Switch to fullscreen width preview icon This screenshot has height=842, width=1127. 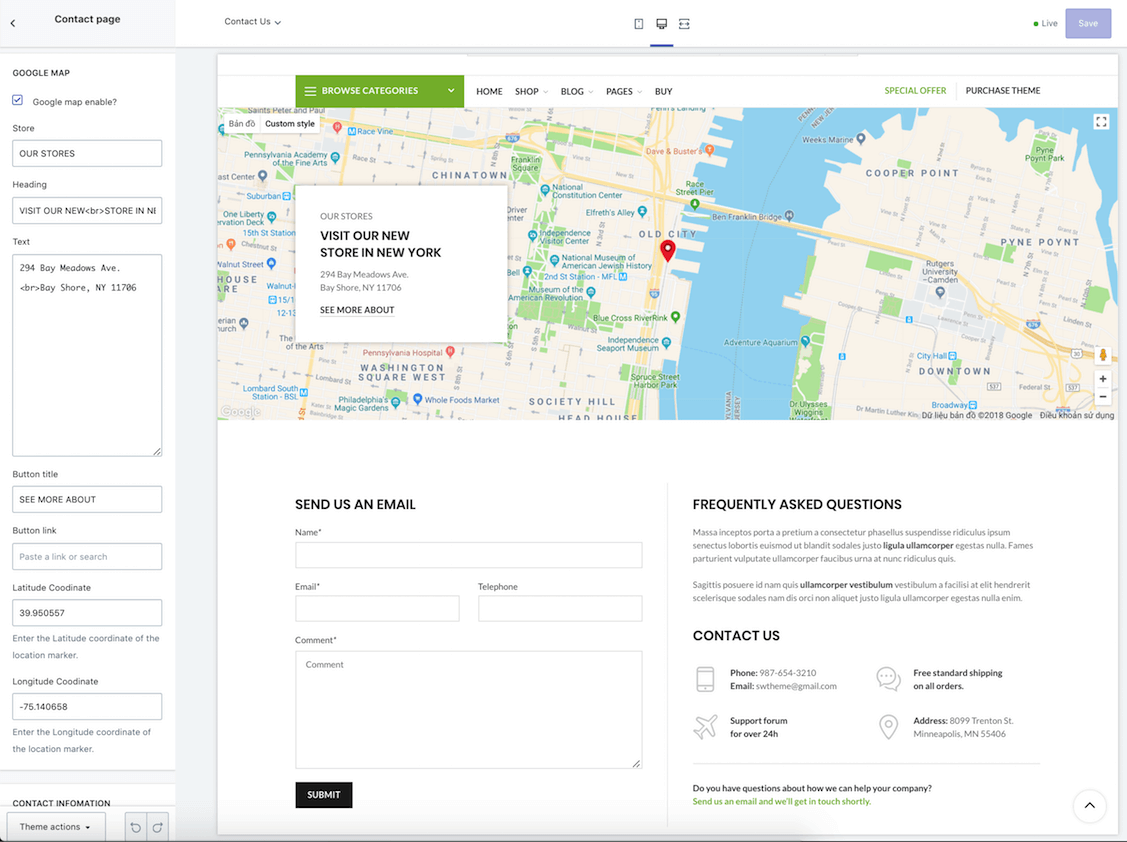coord(684,23)
